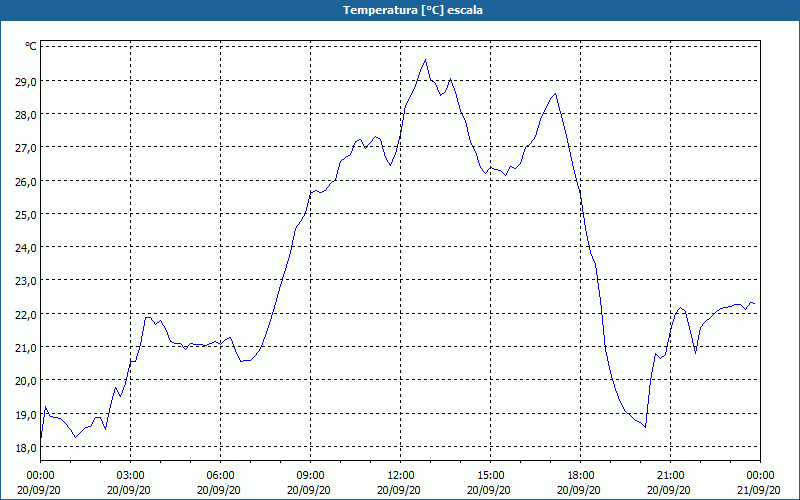Viewport: 800px width, 500px height.
Task: Click the 21:00 time axis label
Action: (x=670, y=476)
